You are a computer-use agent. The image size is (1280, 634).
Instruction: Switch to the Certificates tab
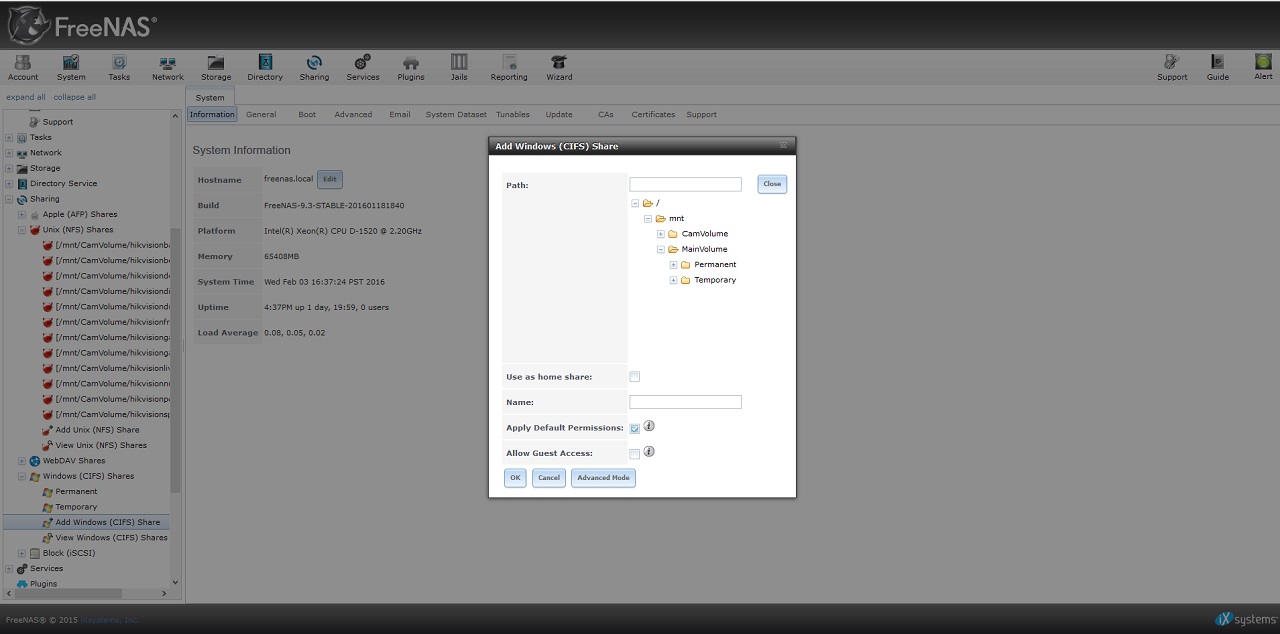pyautogui.click(x=653, y=114)
